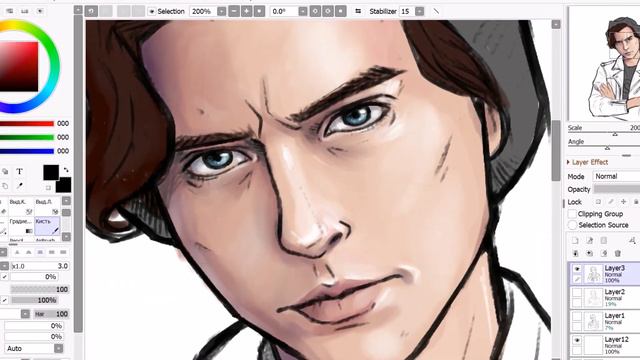
Task: Click the layer Opacity slider
Action: (616, 189)
